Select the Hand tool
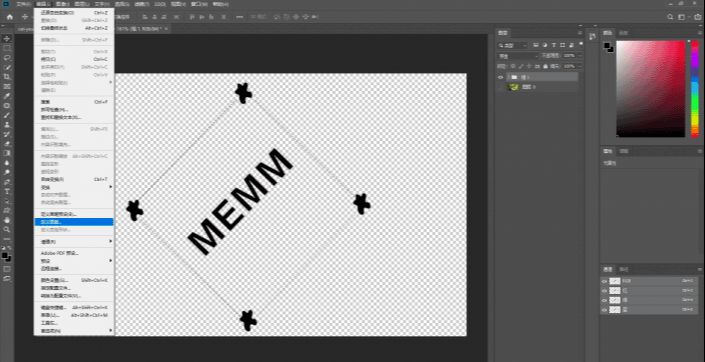The height and width of the screenshot is (362, 705). pos(7,220)
